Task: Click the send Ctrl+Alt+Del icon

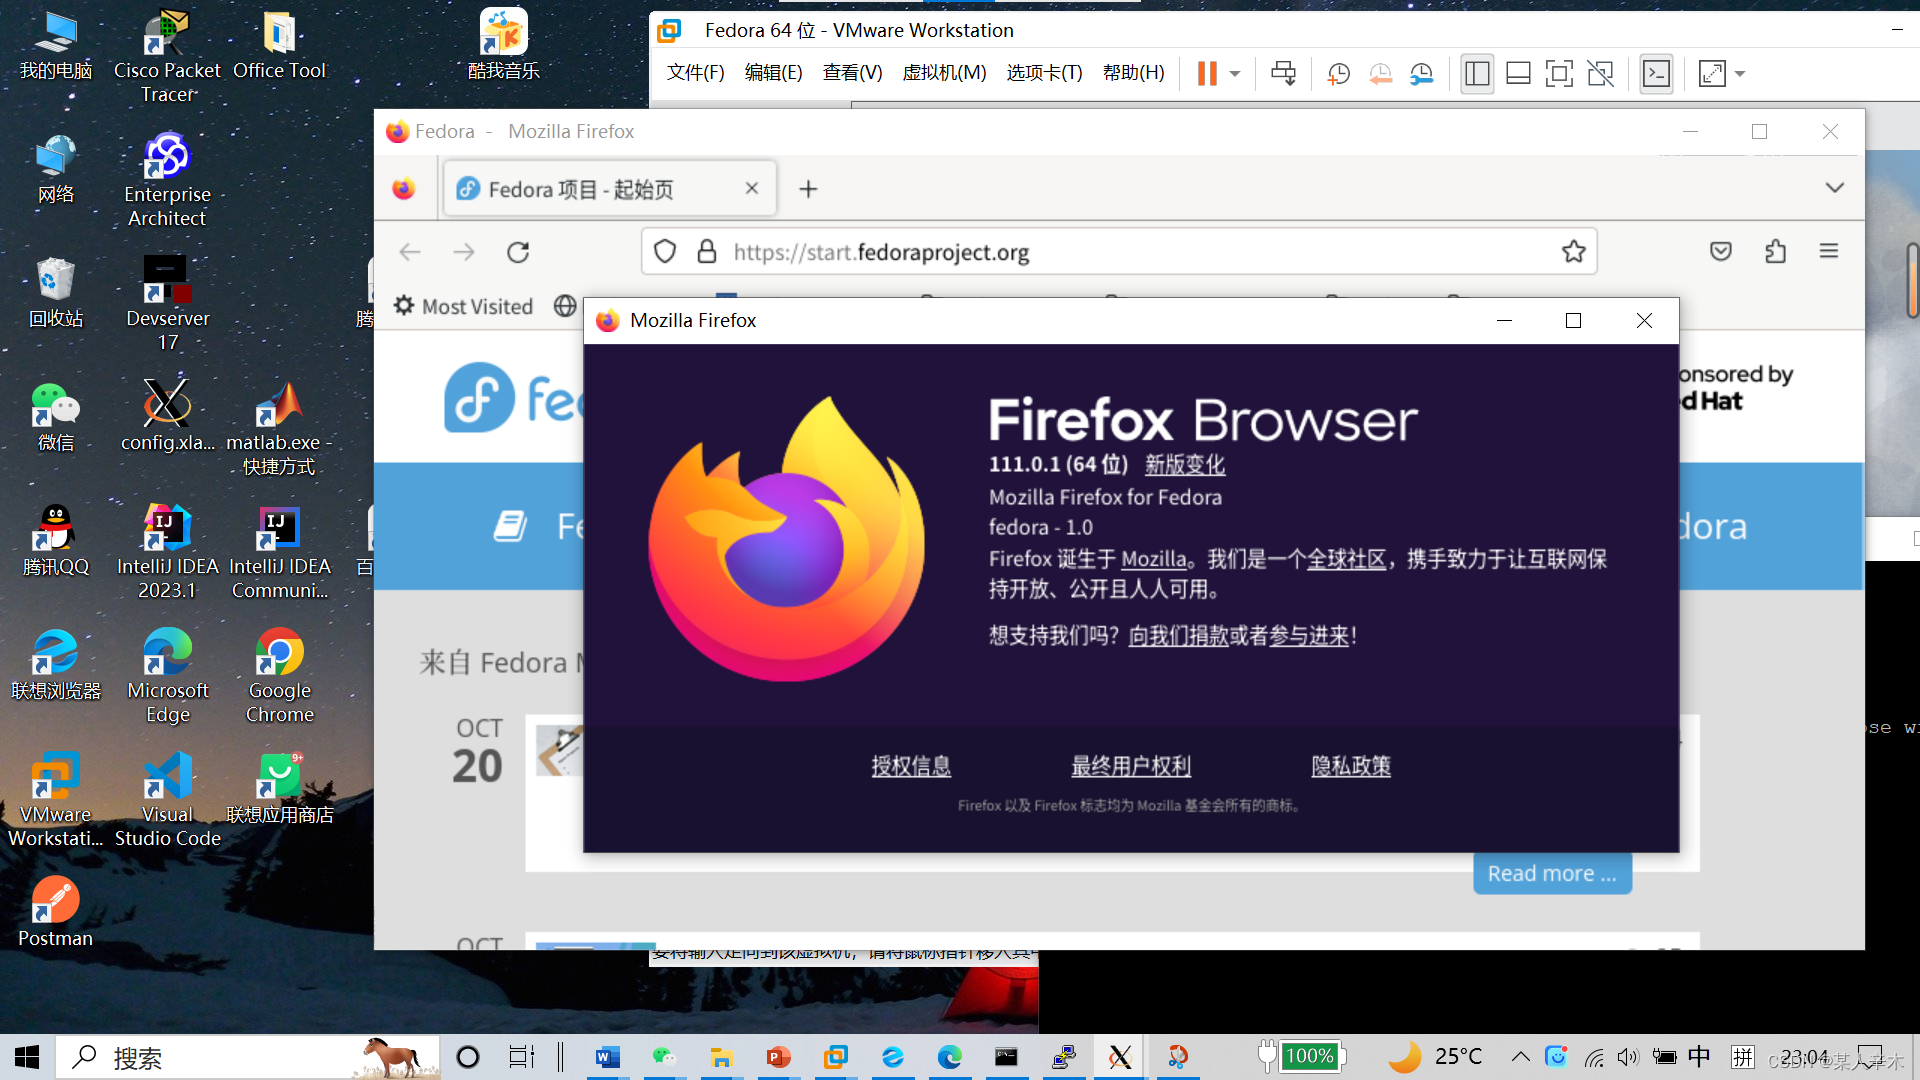Action: 1283,73
